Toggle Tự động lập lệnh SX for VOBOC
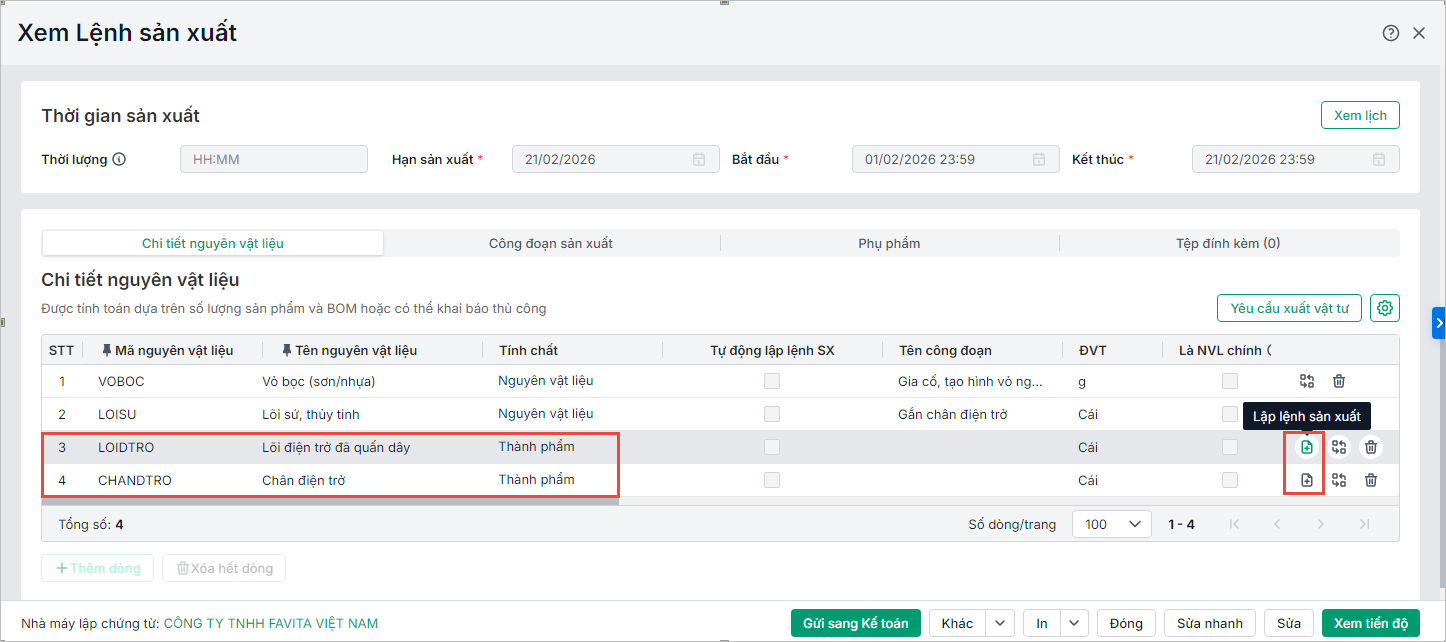 (772, 381)
